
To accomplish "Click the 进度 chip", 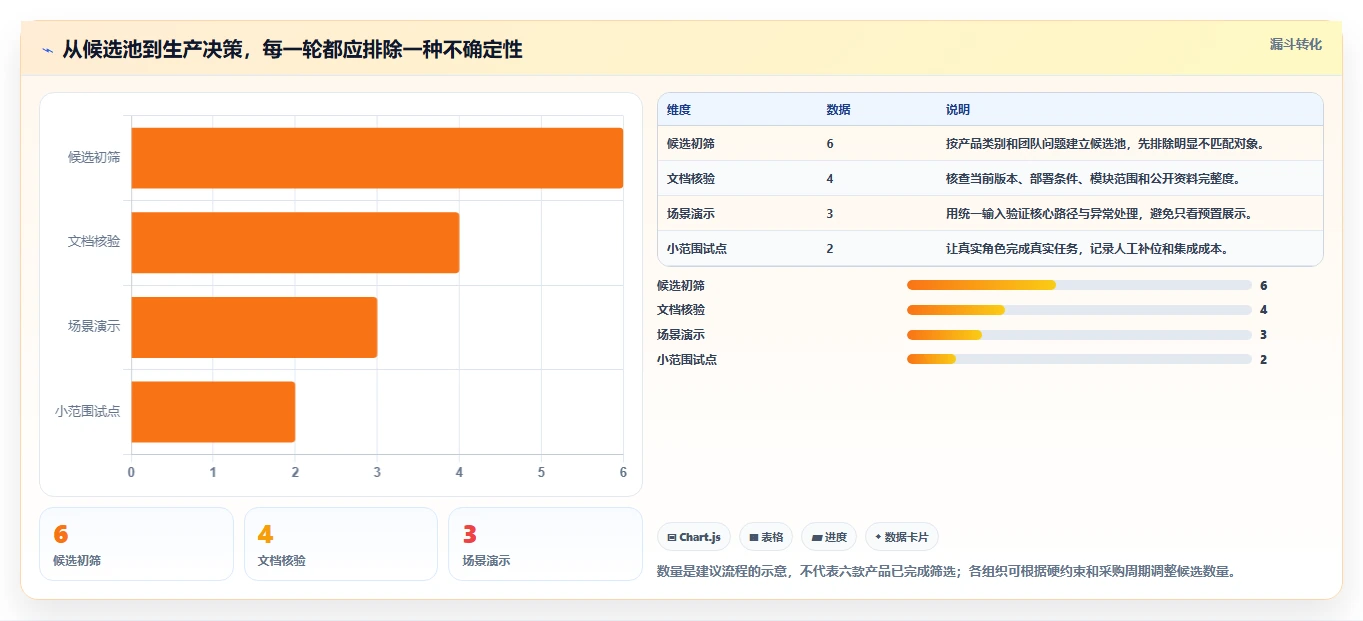I will point(829,537).
